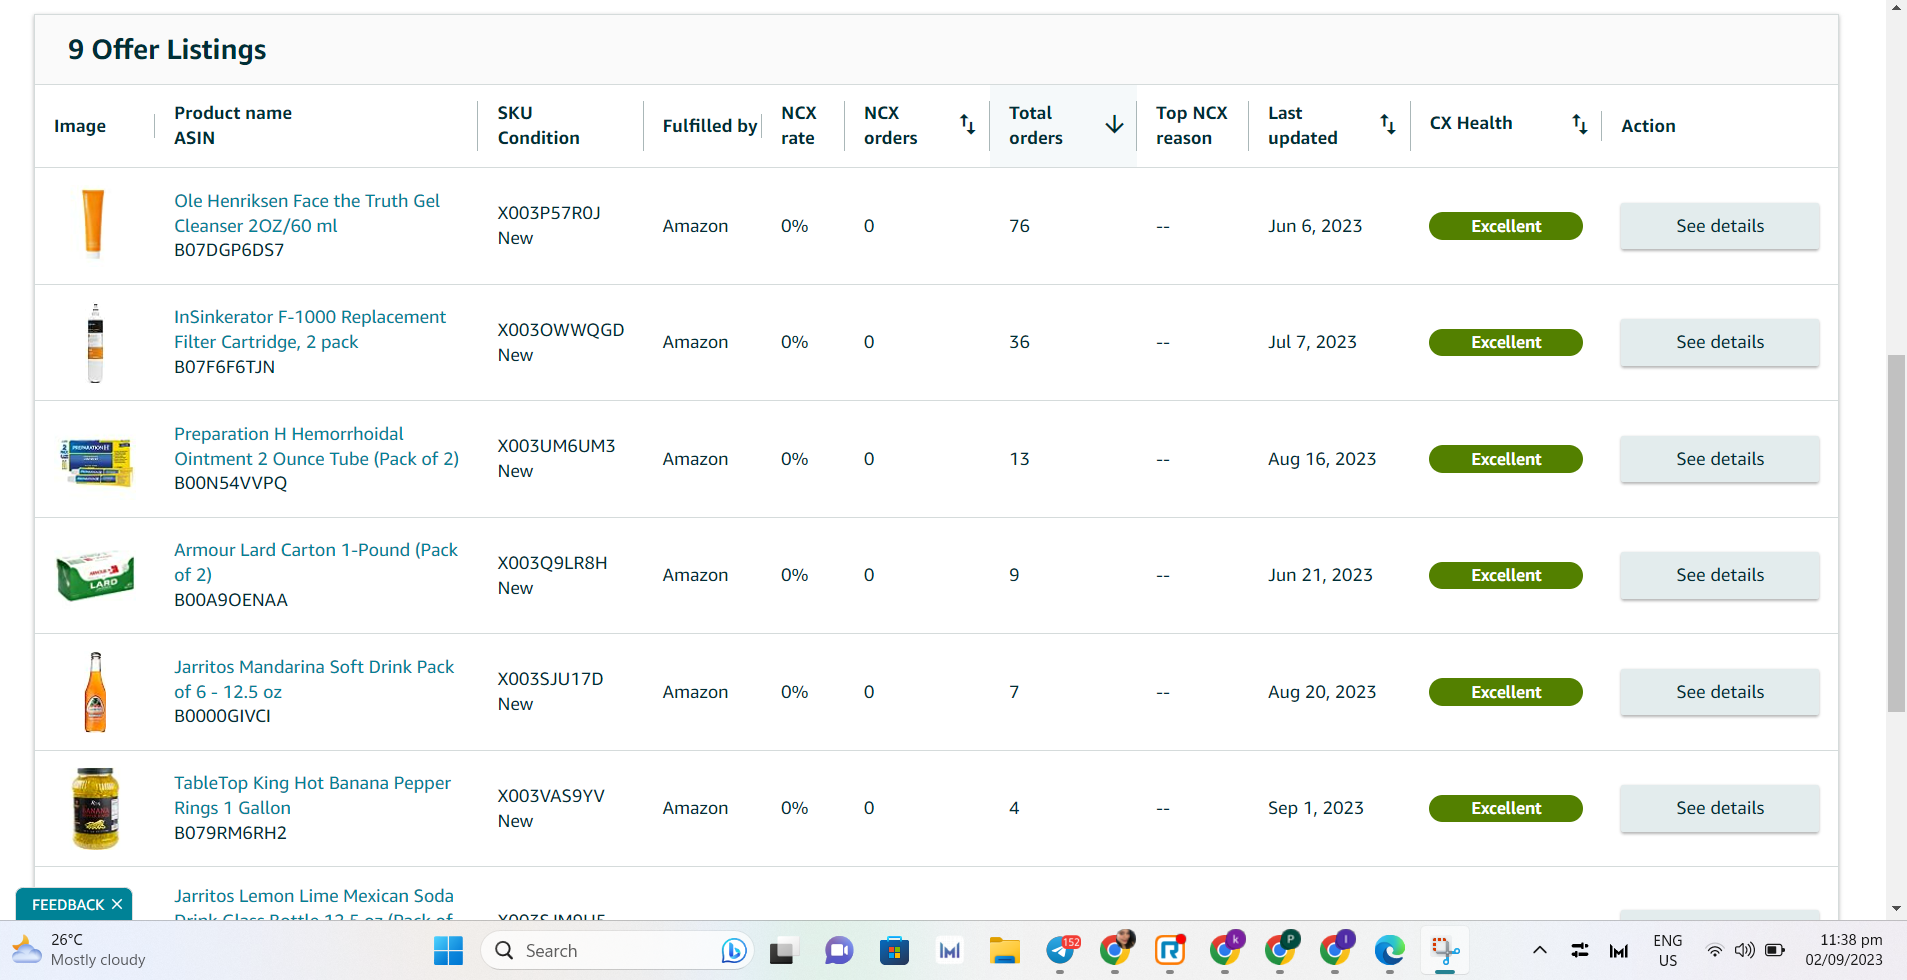Select date Jun 21, 2023
This screenshot has height=980, width=1907.
point(1320,575)
